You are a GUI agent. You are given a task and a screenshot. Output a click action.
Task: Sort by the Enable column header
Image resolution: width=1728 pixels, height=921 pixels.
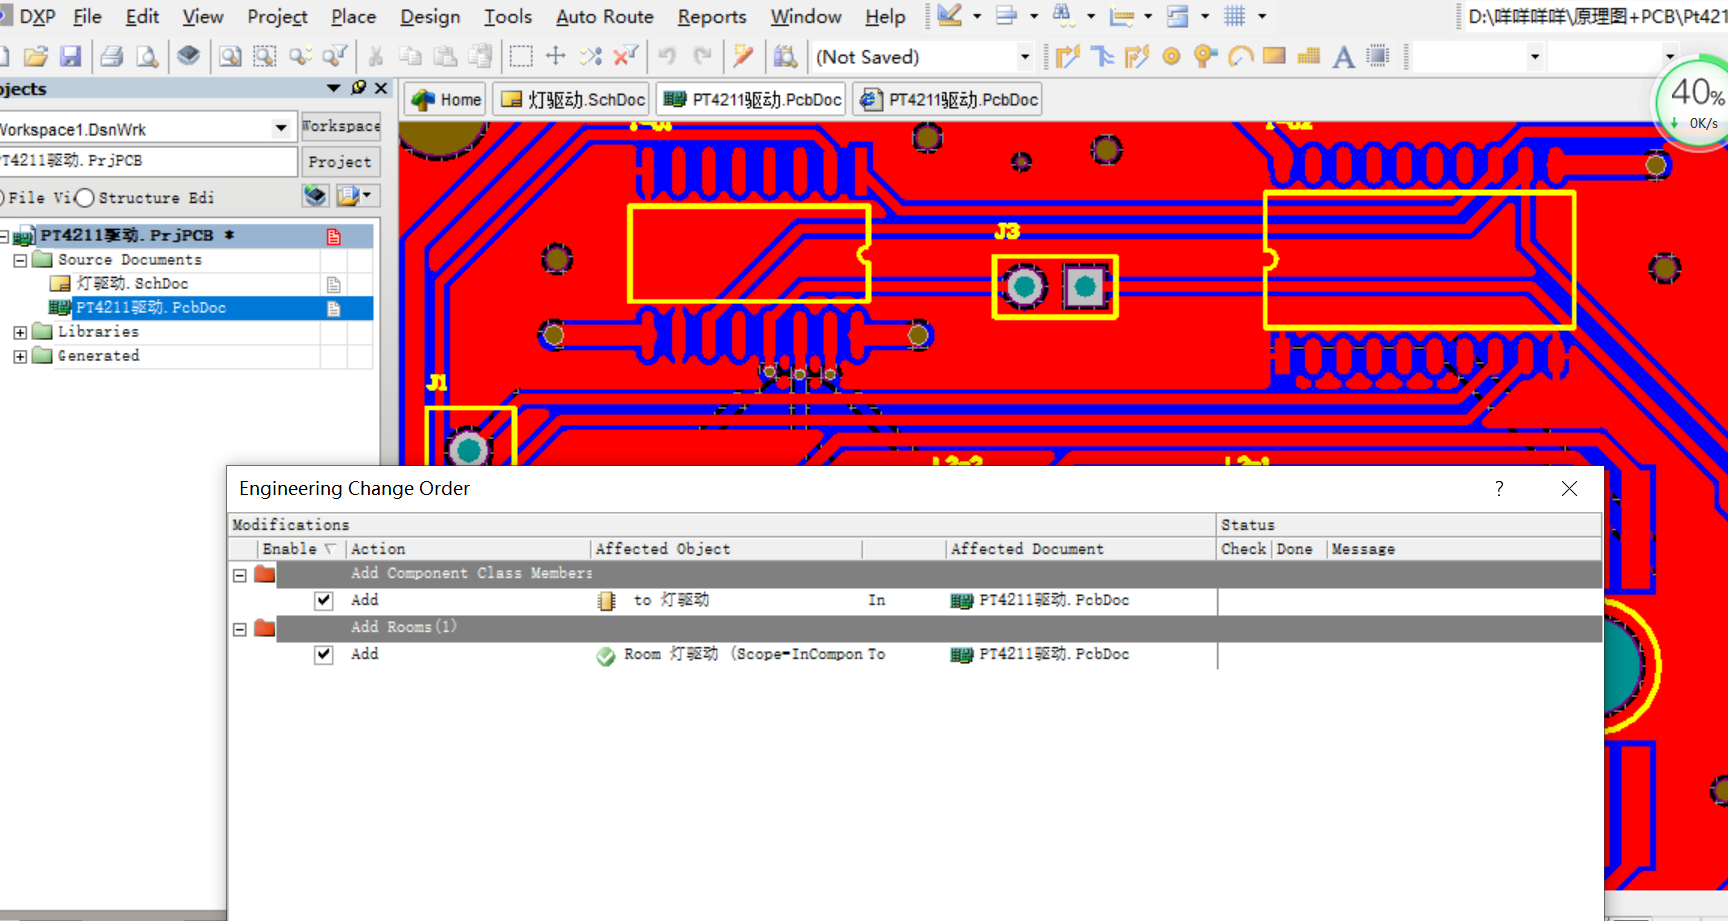click(x=298, y=549)
